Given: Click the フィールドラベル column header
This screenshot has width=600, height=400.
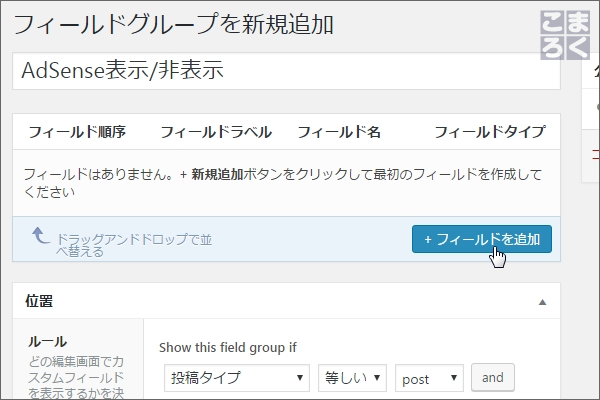Looking at the screenshot, I should (x=216, y=132).
